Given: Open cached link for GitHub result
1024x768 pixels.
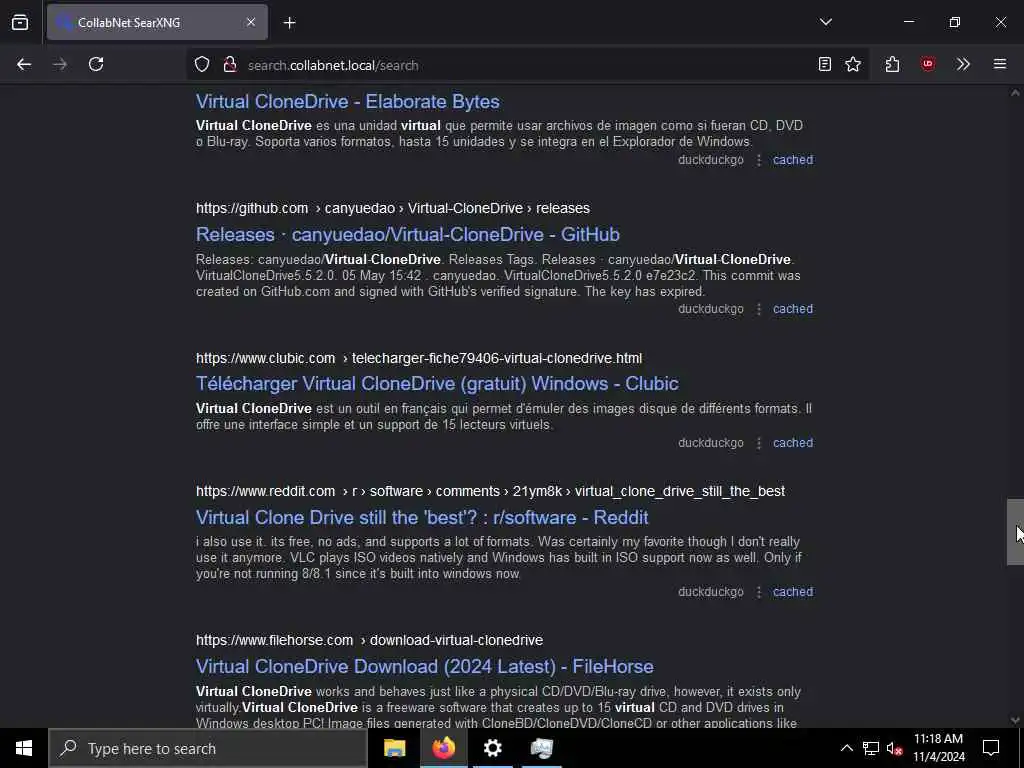Looking at the screenshot, I should [x=793, y=309].
